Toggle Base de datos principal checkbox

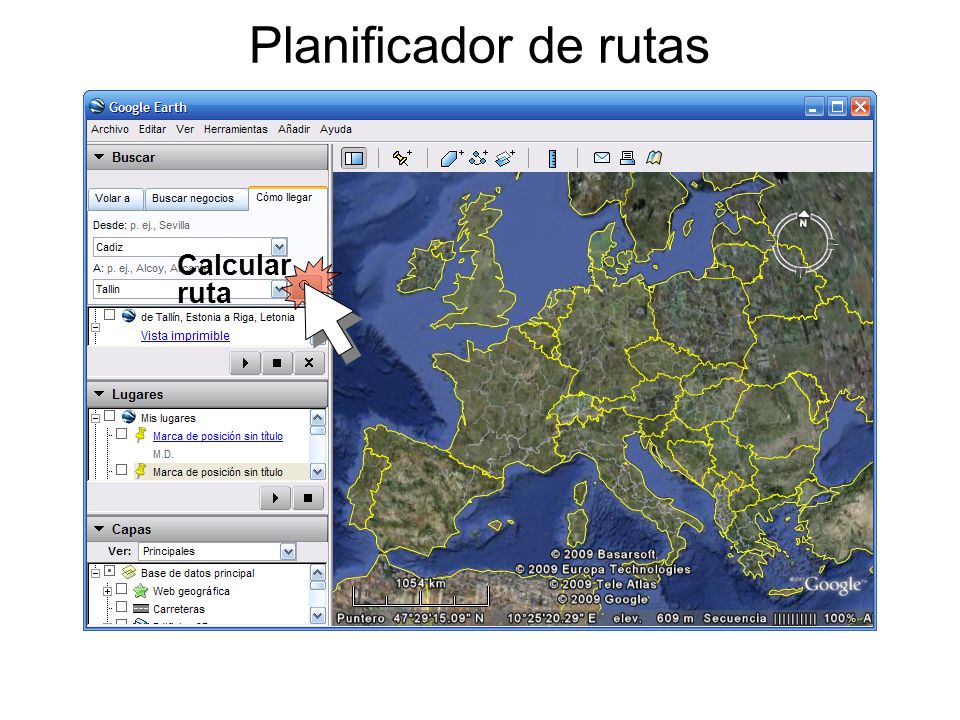(110, 571)
